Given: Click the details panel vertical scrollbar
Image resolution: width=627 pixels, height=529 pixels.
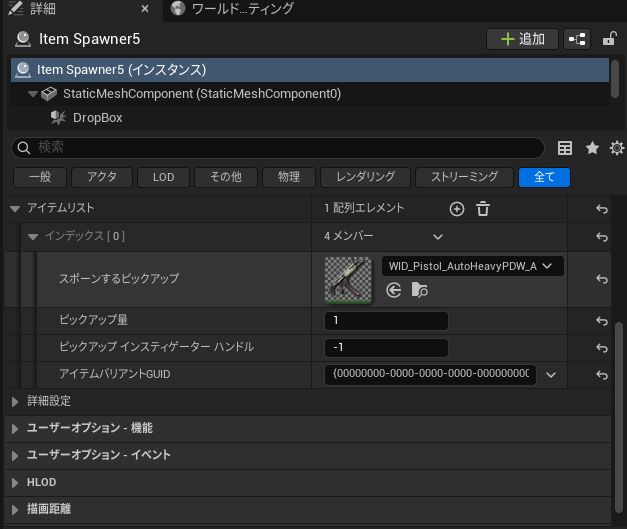Looking at the screenshot, I should [x=619, y=416].
